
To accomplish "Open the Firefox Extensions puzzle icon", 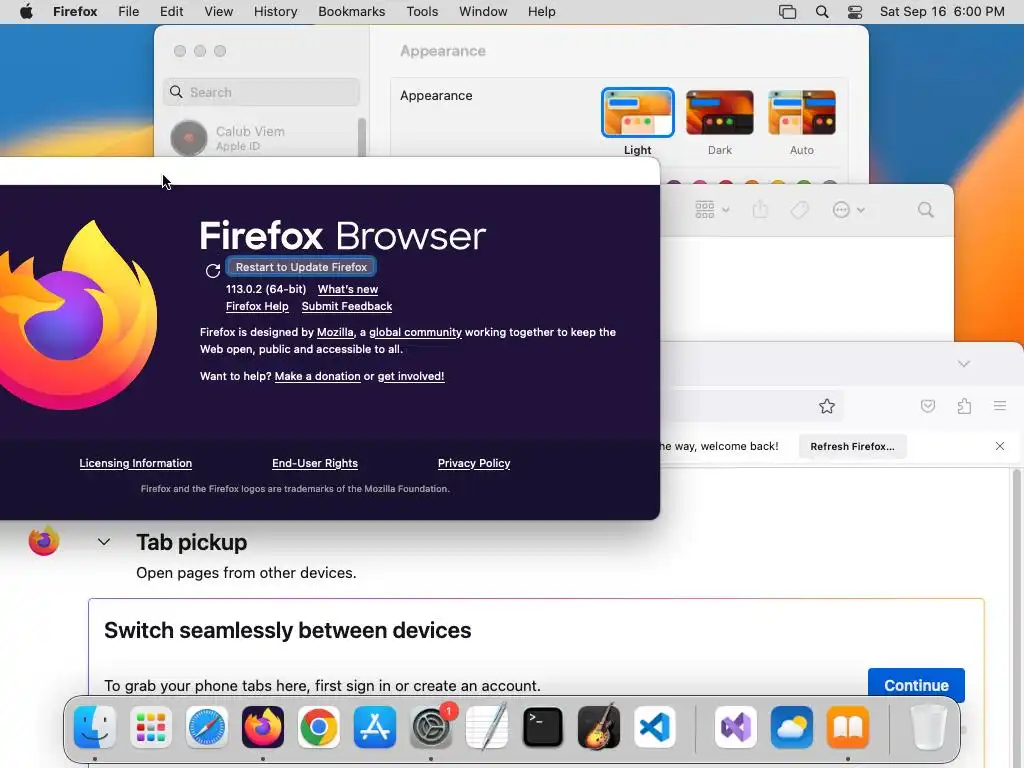I will tap(964, 406).
